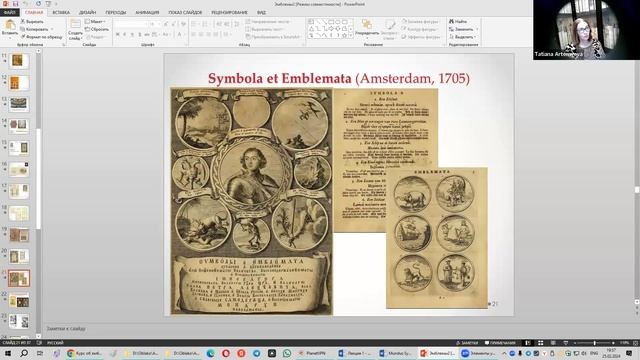The image size is (640, 360).
Task: Click Найти (Find) in editing group
Action: (458, 21)
